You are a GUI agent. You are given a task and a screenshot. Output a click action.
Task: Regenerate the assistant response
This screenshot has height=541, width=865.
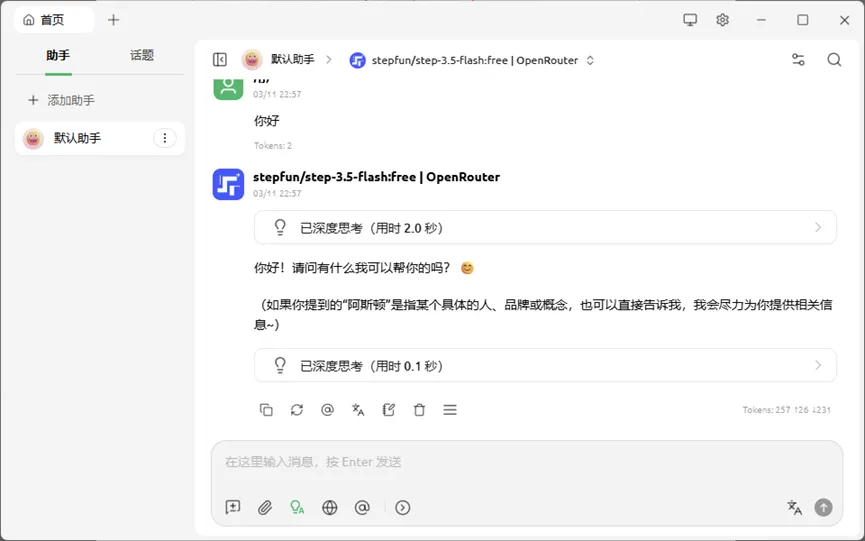(297, 410)
